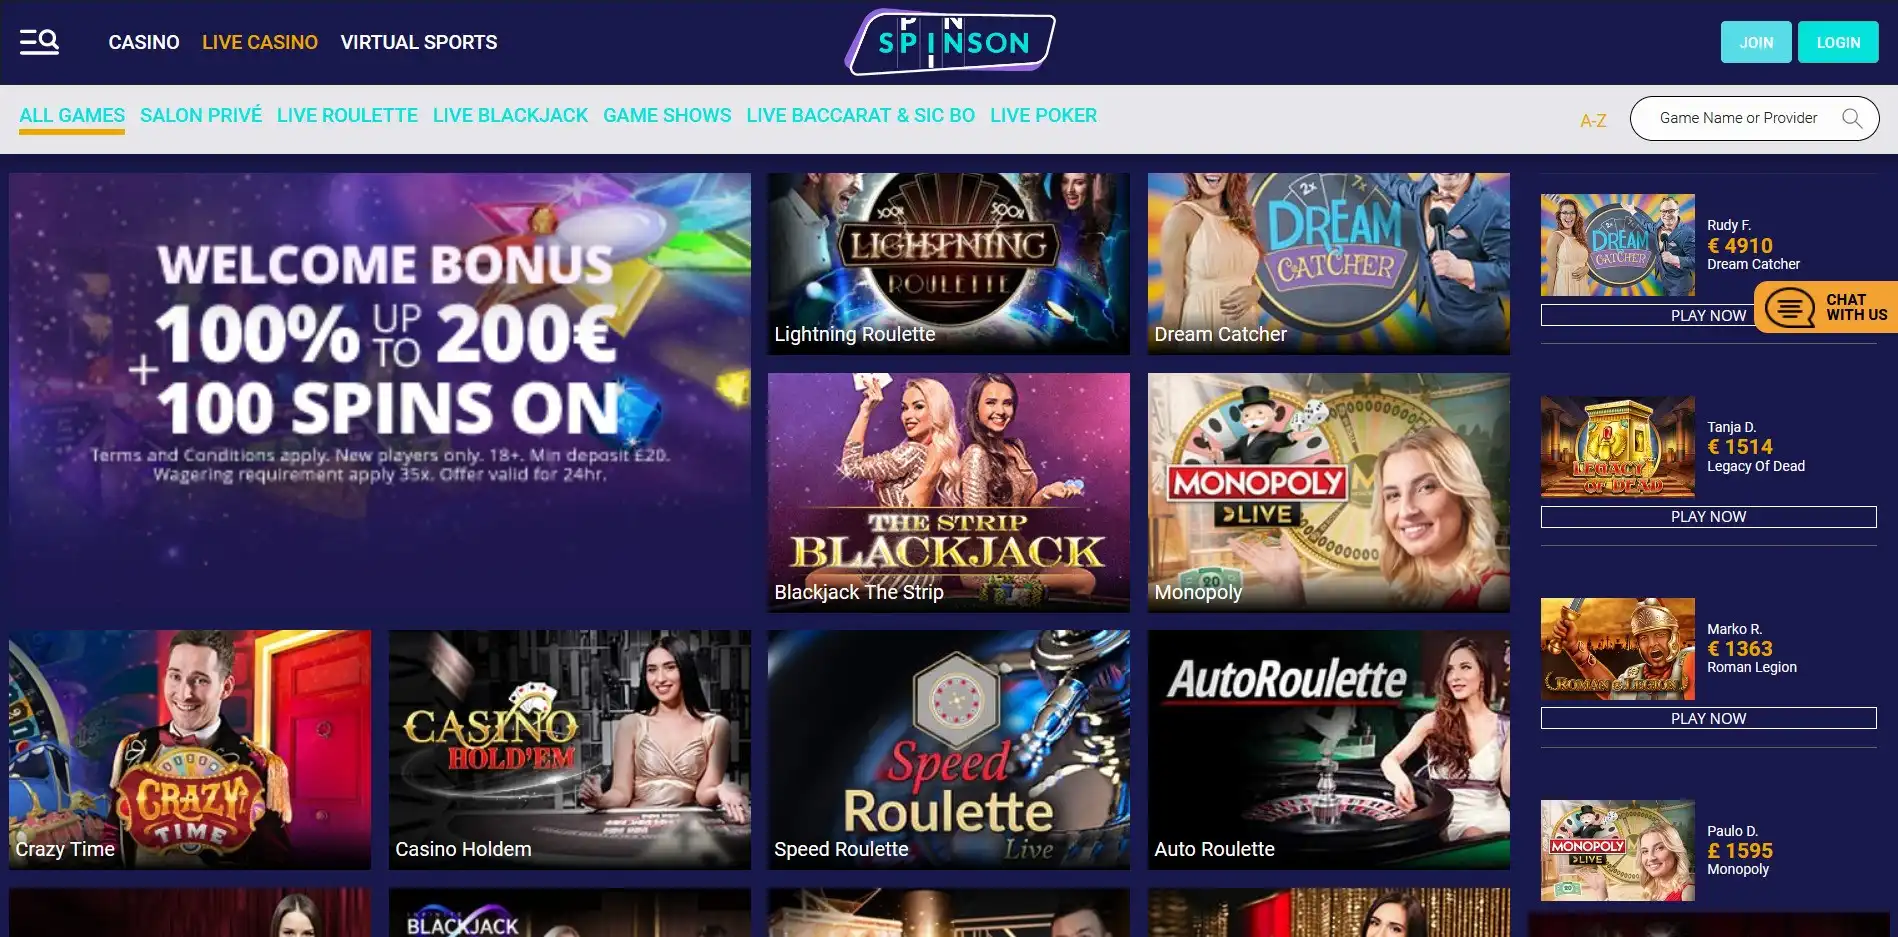Open the Dream Catcher game tile
The width and height of the screenshot is (1898, 937).
1328,263
